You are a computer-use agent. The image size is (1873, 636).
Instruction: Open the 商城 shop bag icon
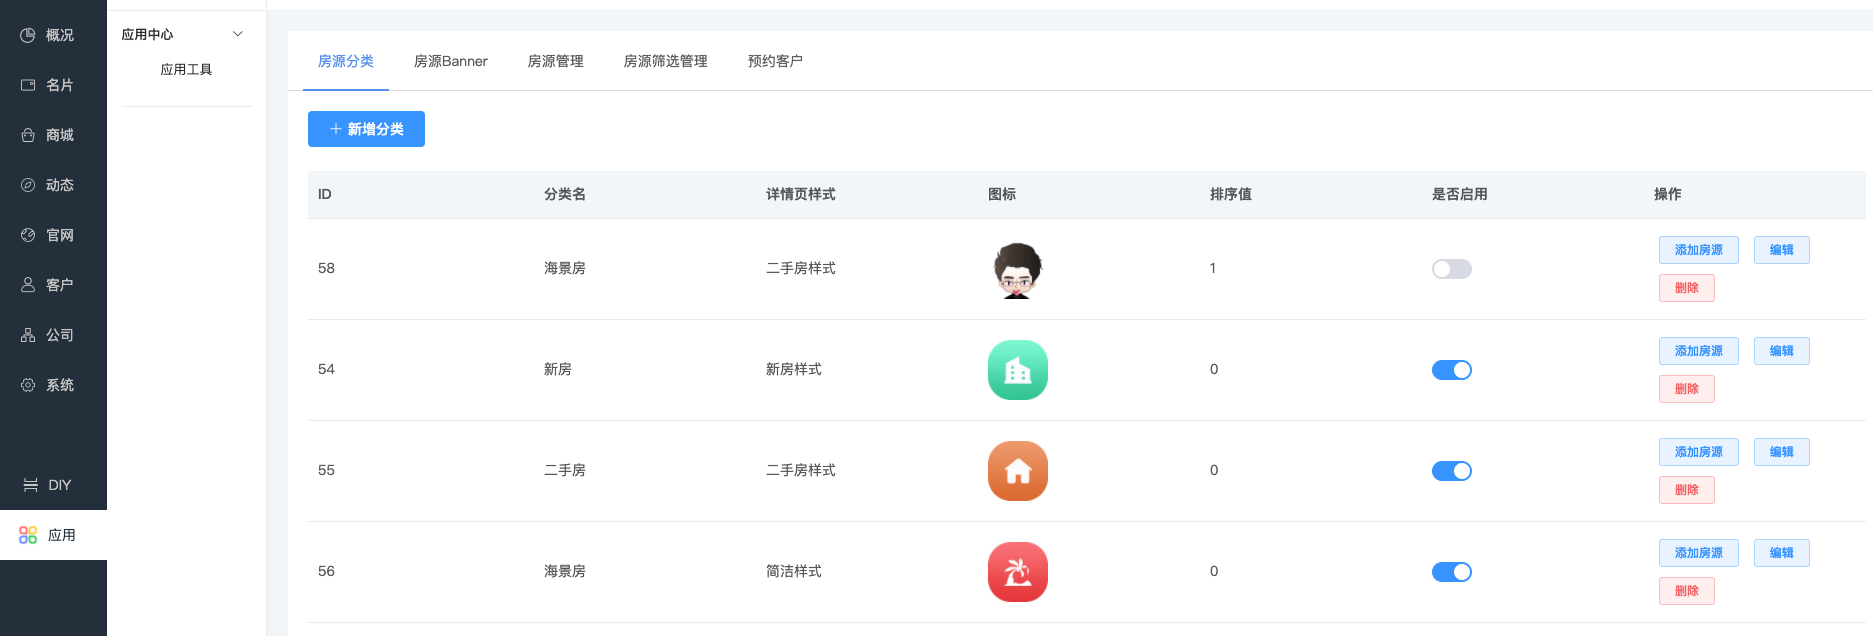[28, 135]
